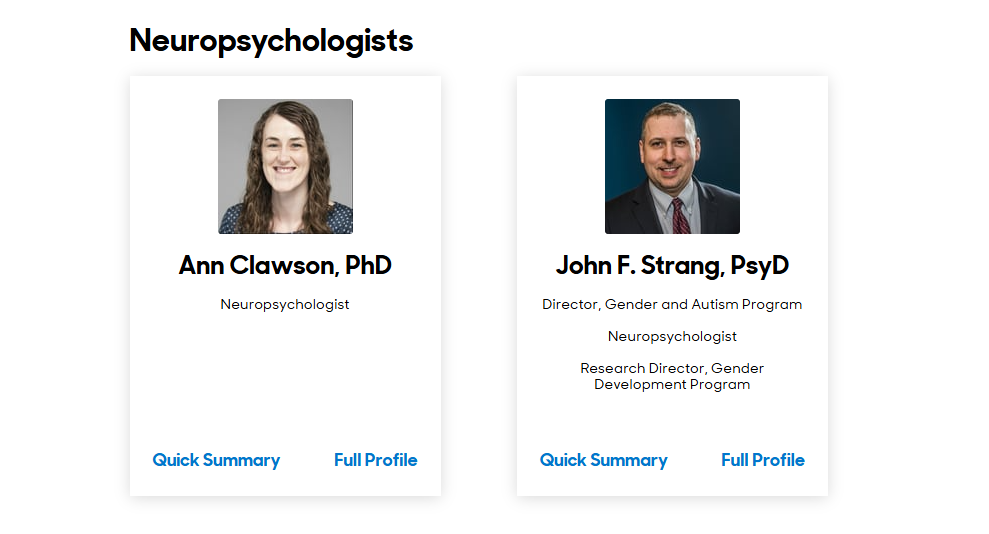Click Neuropsychologist title in Strang's card
The width and height of the screenshot is (989, 534).
tap(672, 336)
